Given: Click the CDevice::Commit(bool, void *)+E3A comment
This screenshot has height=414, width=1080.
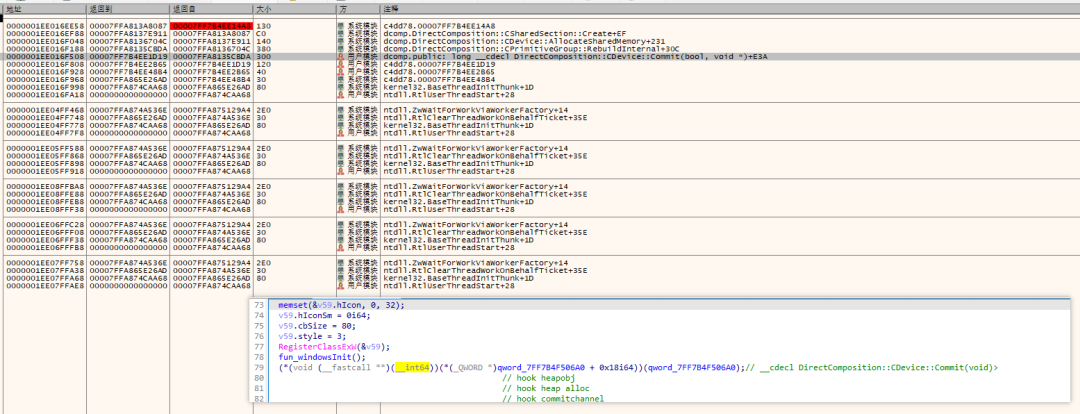Looking at the screenshot, I should (577, 56).
